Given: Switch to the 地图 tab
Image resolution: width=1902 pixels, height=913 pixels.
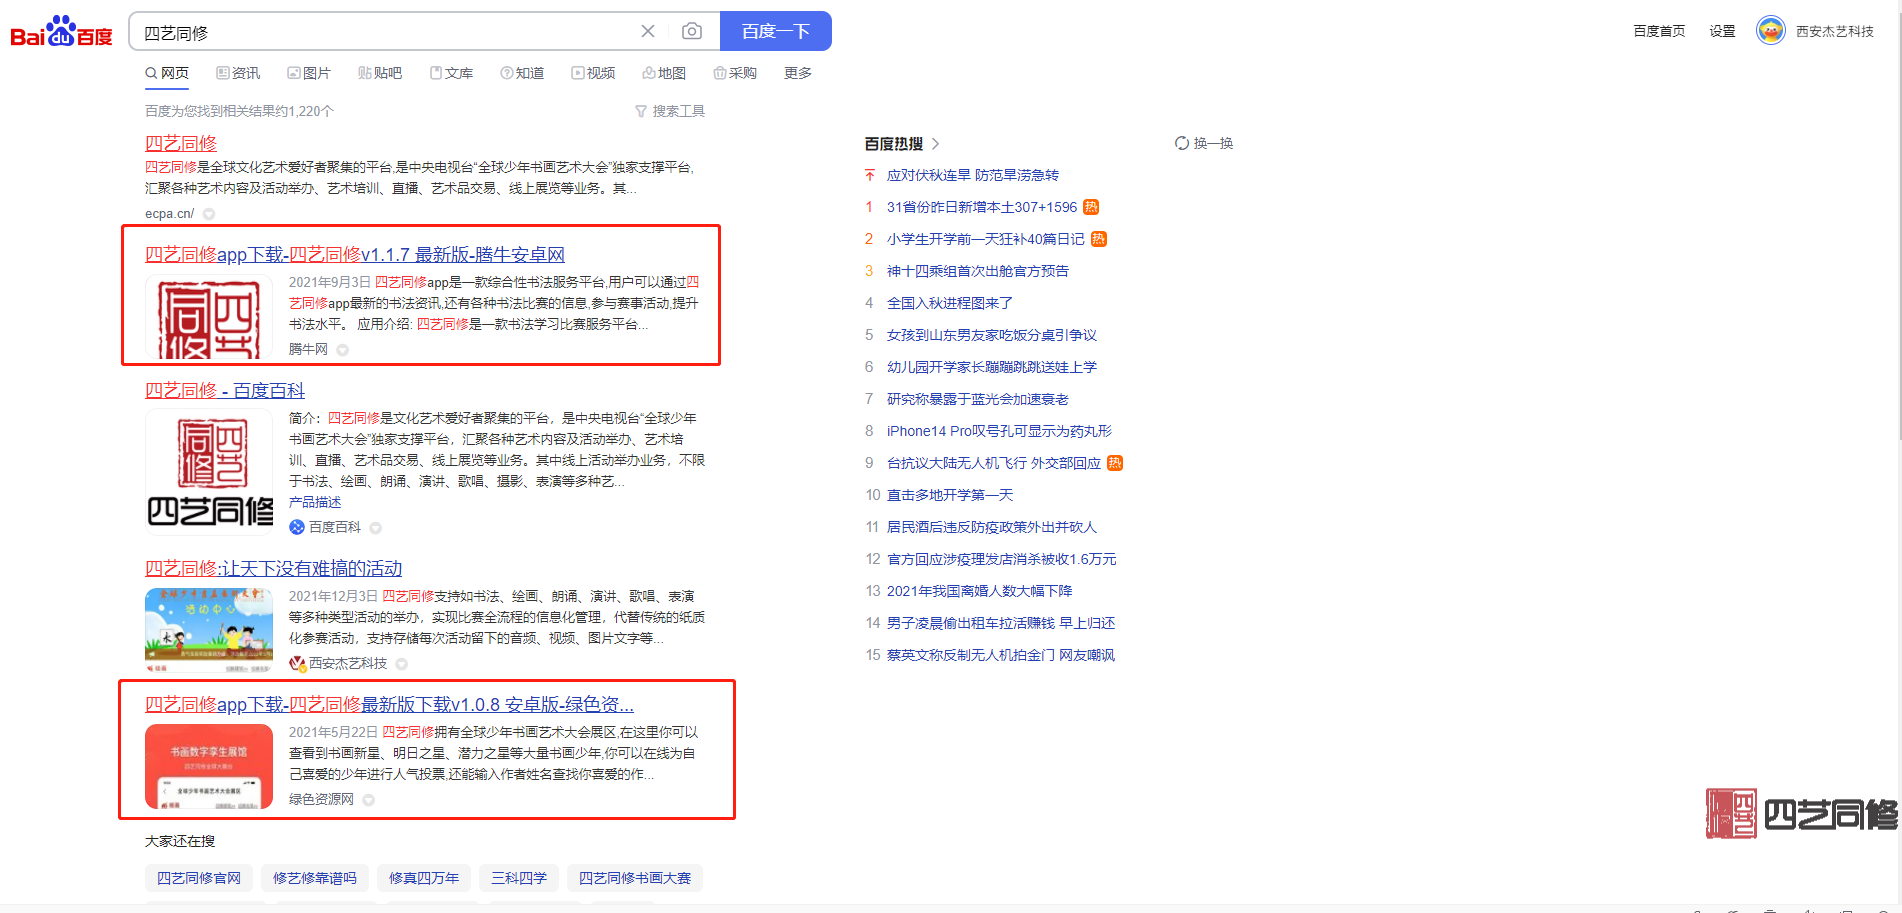Looking at the screenshot, I should tap(664, 73).
